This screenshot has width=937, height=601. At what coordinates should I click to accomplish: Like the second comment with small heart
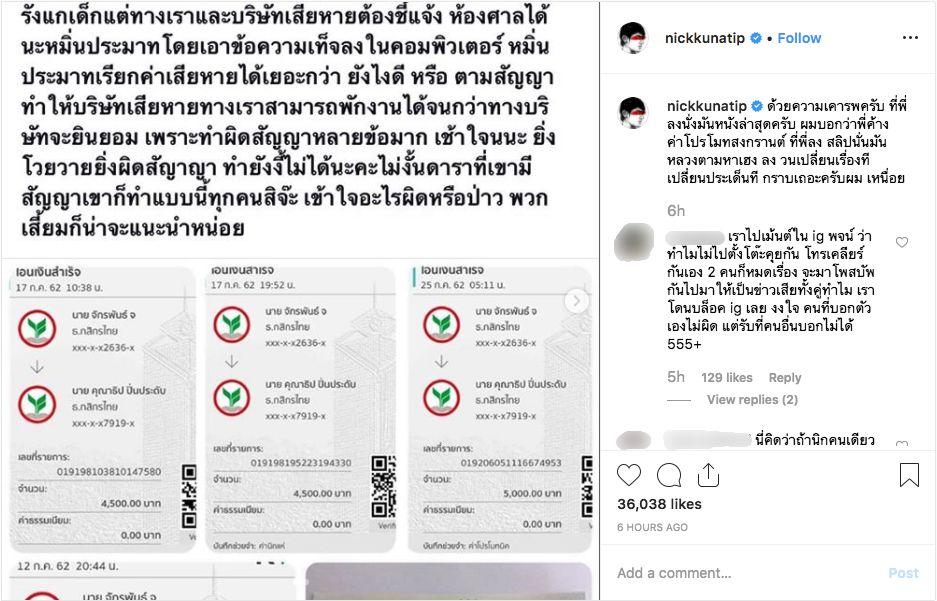pos(902,444)
